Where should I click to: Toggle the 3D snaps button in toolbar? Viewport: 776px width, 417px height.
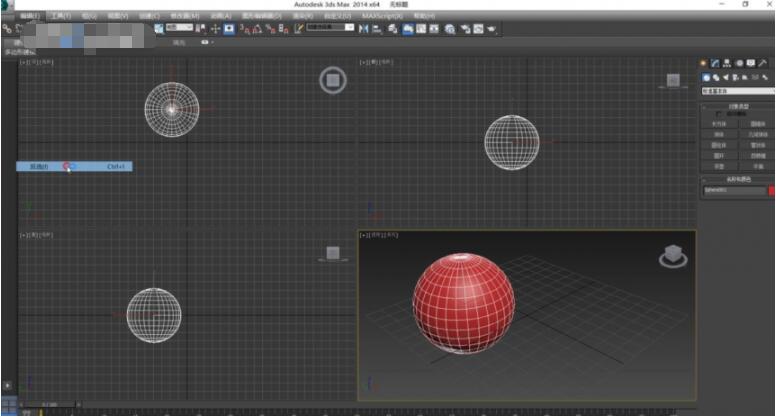pos(245,29)
